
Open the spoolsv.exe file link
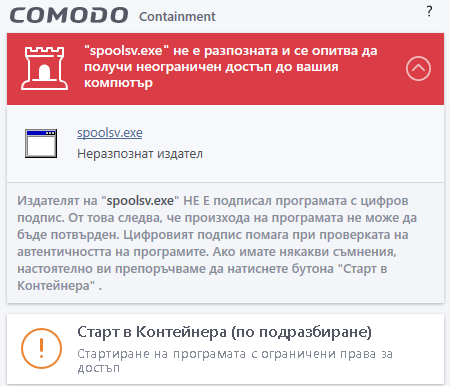pos(110,133)
